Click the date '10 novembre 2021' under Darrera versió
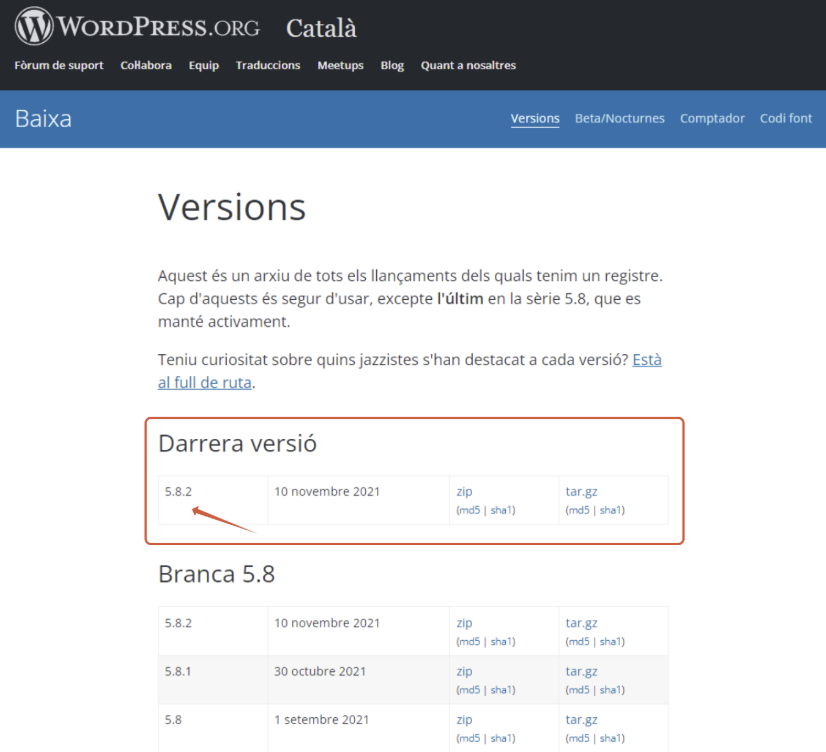 point(327,492)
